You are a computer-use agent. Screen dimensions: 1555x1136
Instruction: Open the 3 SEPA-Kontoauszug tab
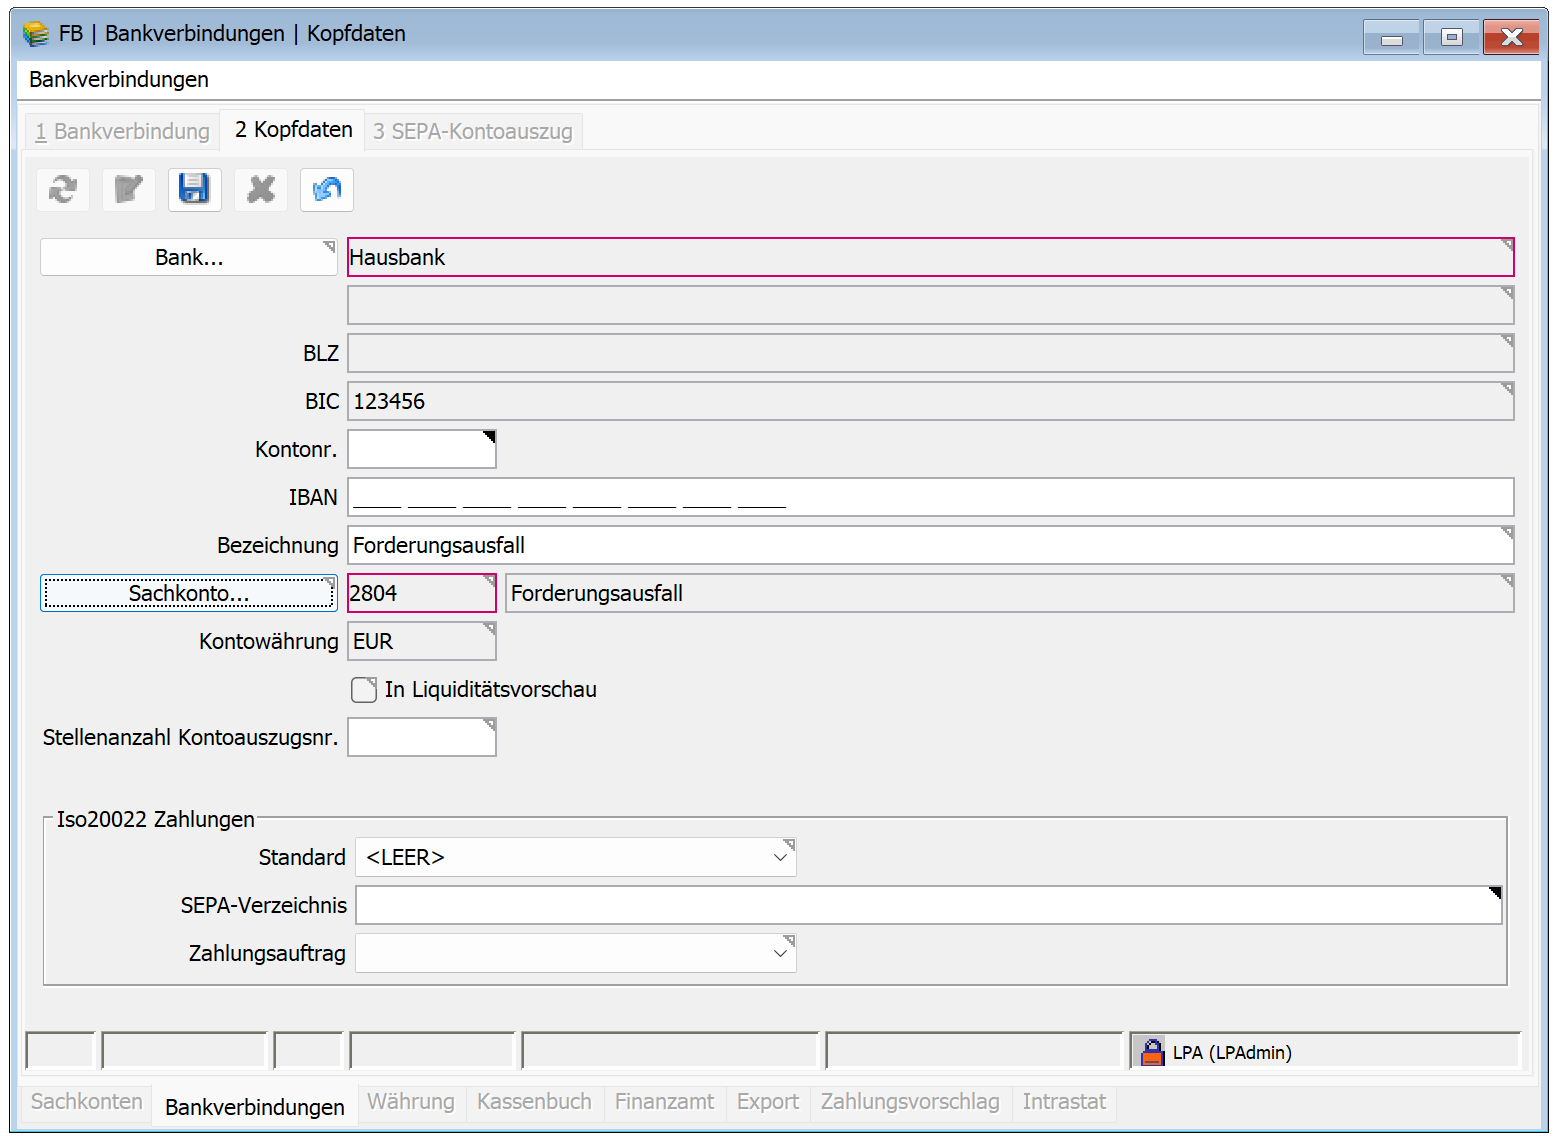coord(473,132)
